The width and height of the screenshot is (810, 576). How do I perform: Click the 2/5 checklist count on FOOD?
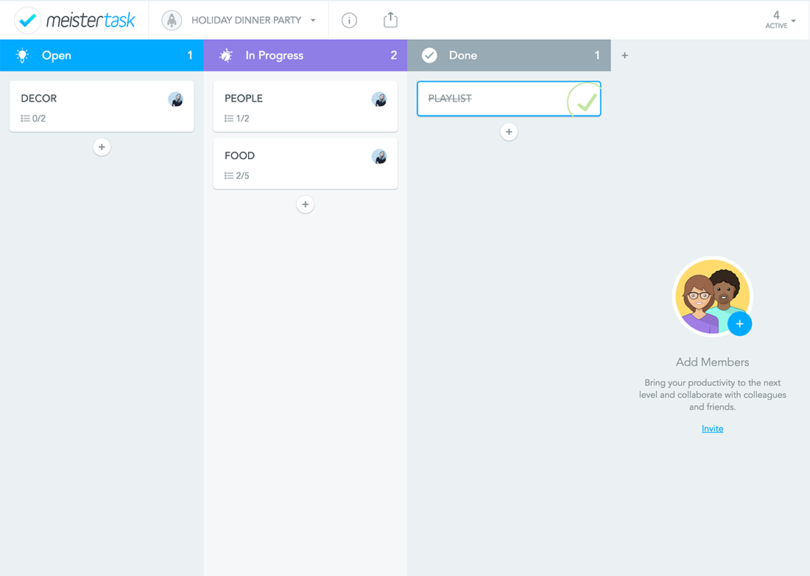coord(237,176)
